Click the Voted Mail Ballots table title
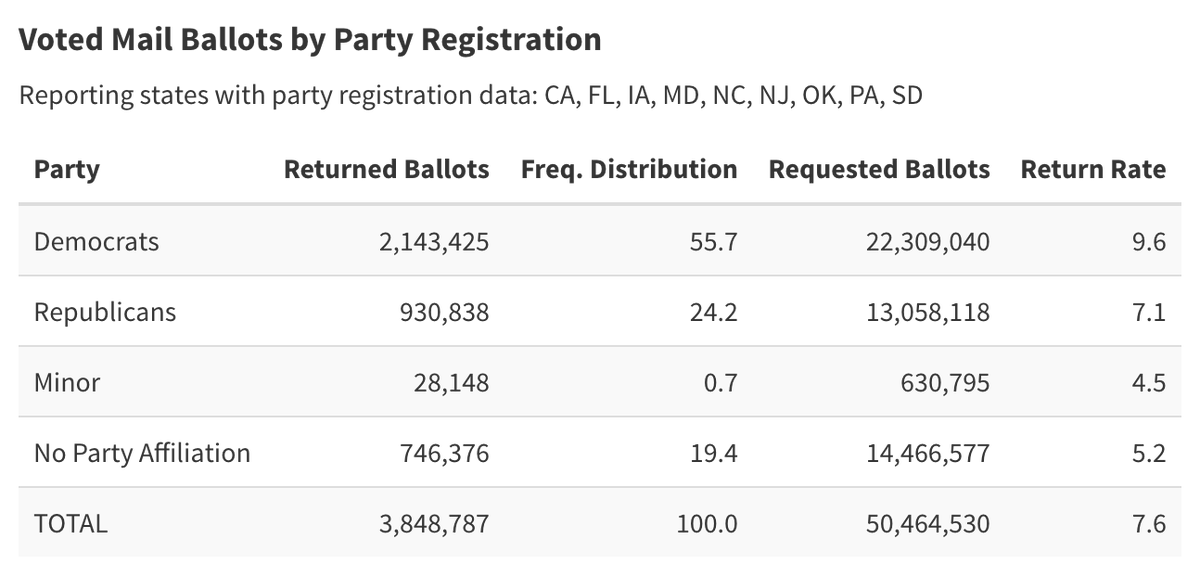Screen dimensions: 1200x577 click(x=310, y=40)
